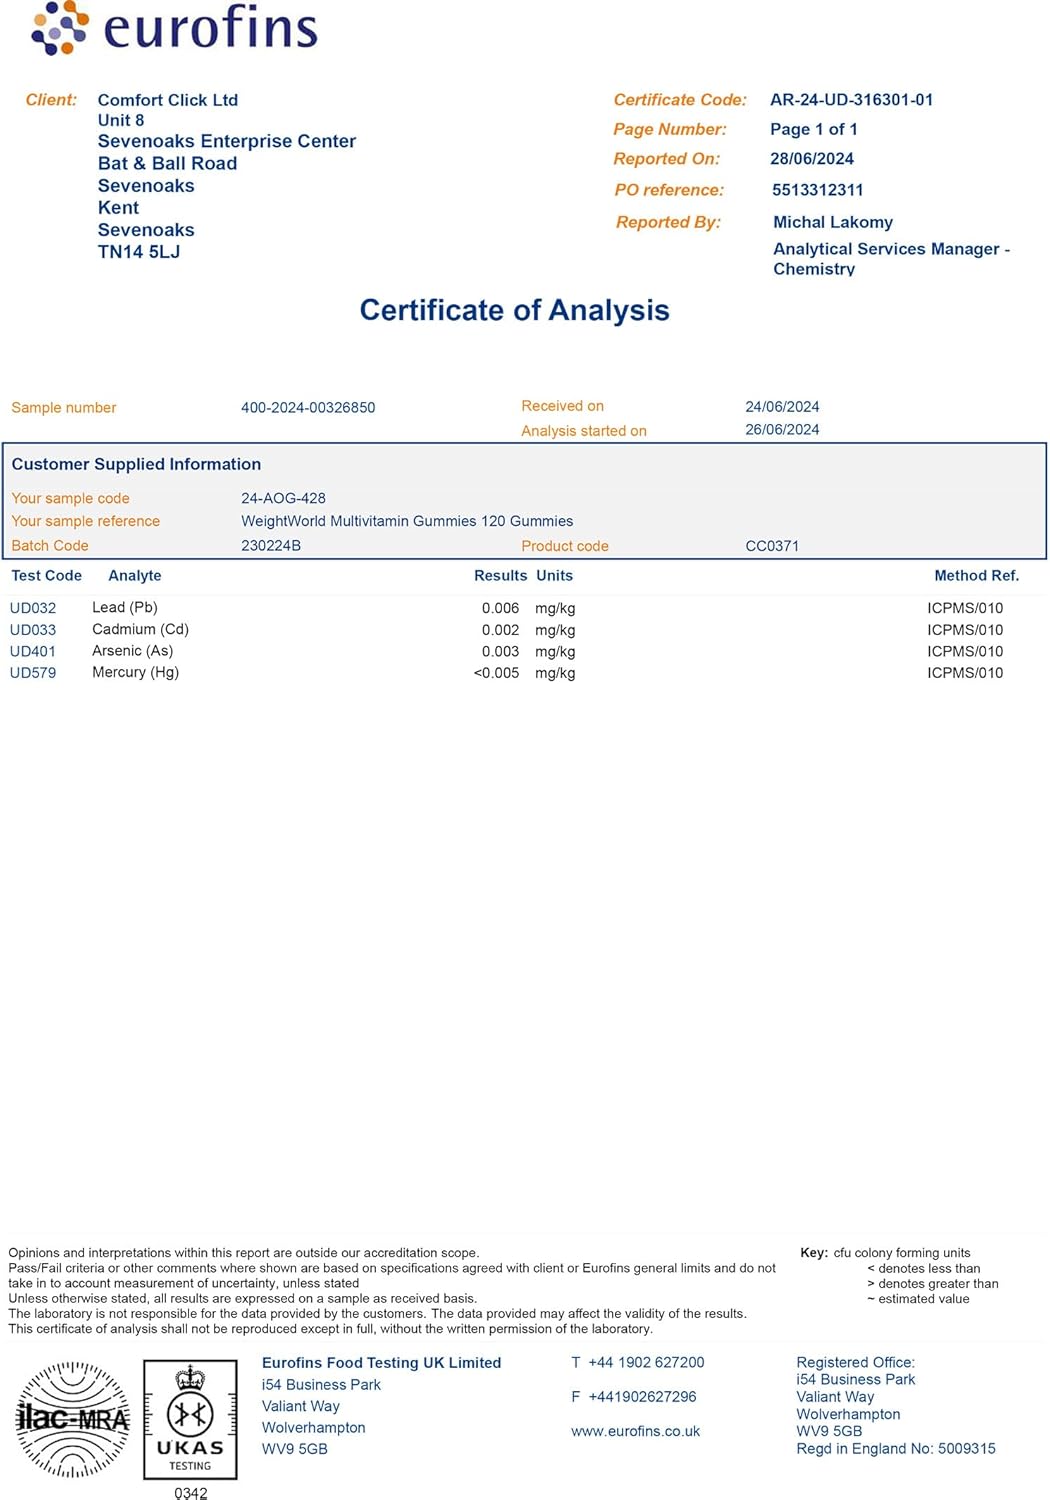Open the www.eurofins.co.uk link
1050x1500 pixels.
click(x=635, y=1431)
